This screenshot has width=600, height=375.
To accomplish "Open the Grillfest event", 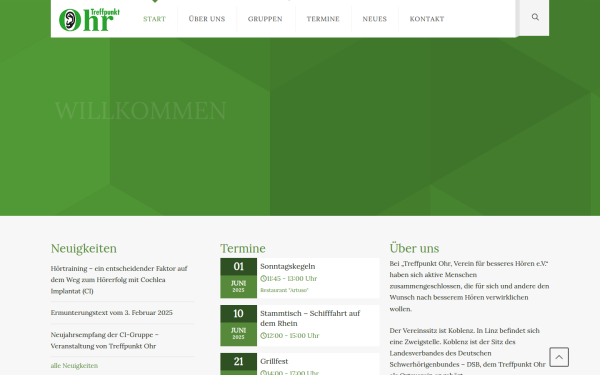I will pyautogui.click(x=274, y=361).
